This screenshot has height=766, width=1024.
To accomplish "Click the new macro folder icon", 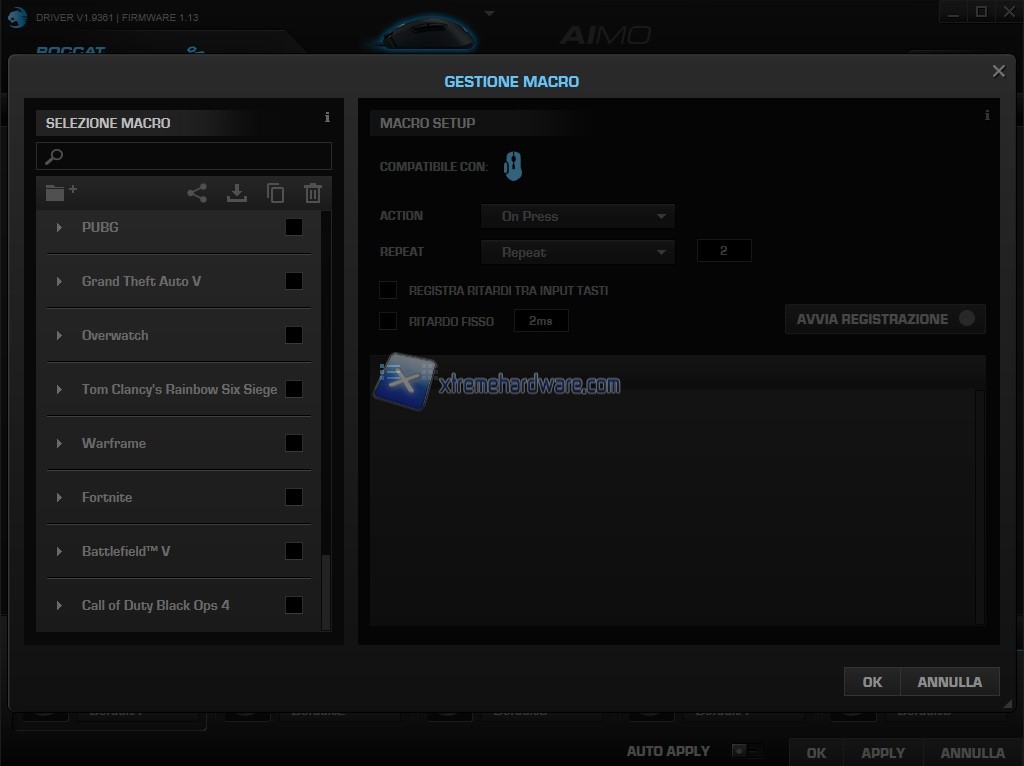I will [61, 193].
